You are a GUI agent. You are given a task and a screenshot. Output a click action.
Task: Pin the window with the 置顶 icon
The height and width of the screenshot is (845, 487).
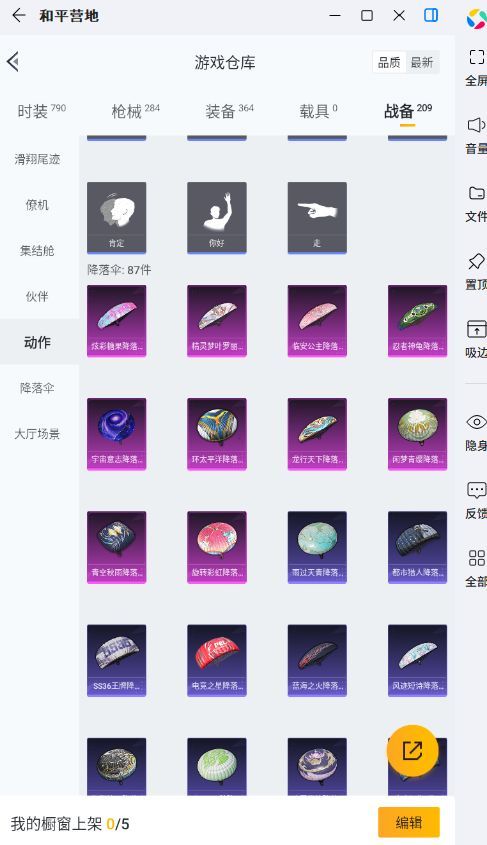pyautogui.click(x=477, y=261)
